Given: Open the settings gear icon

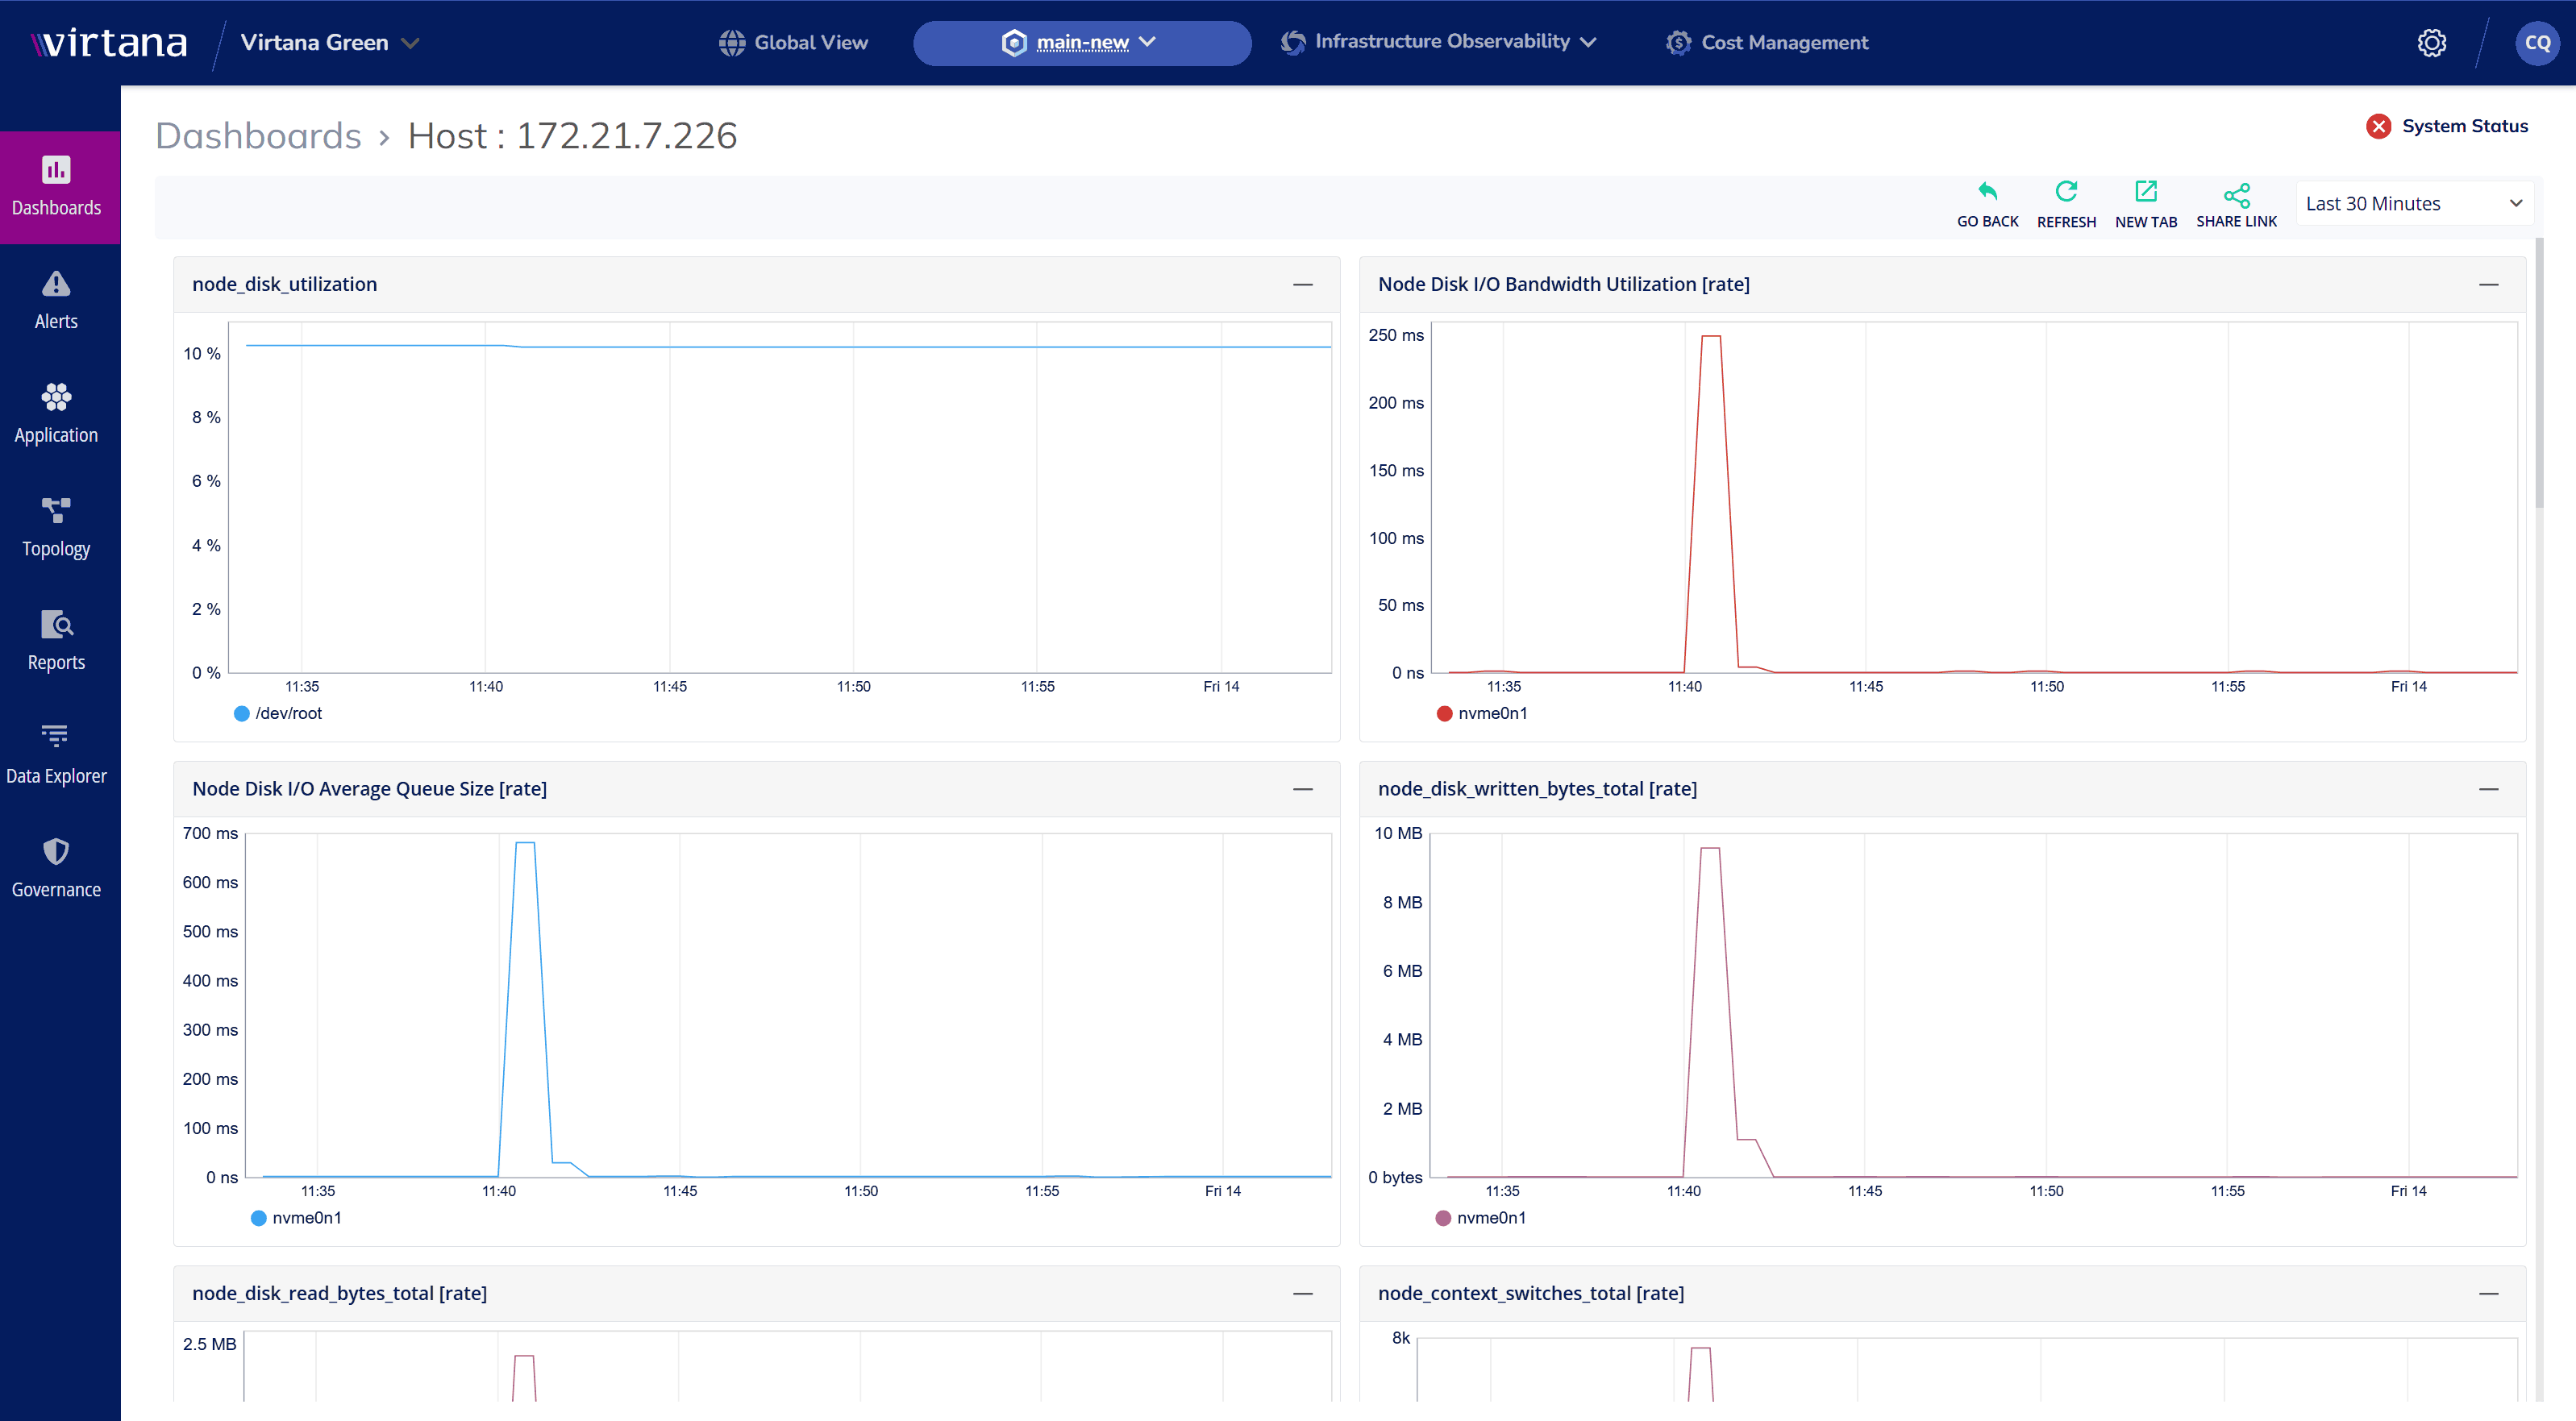Looking at the screenshot, I should [2431, 43].
